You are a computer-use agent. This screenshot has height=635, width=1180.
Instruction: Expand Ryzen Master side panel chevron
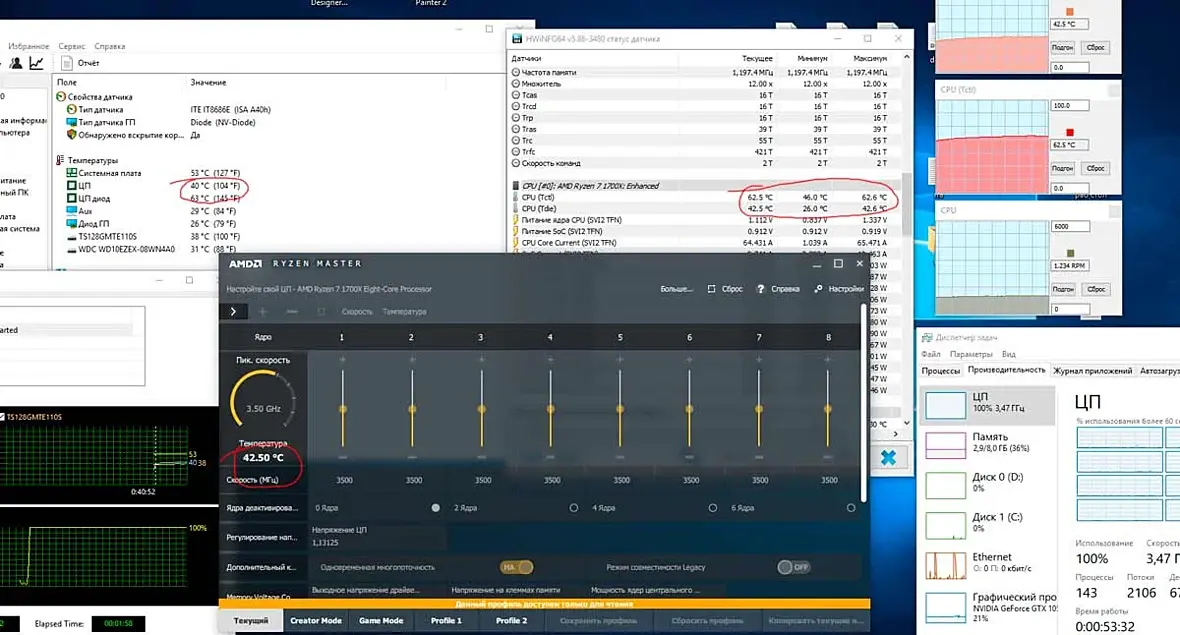click(x=233, y=311)
